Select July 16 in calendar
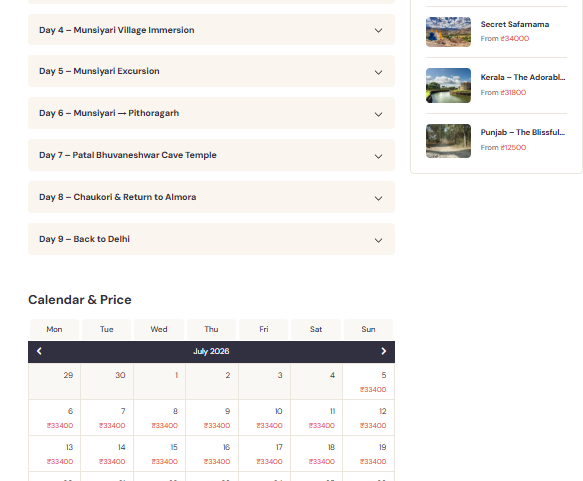This screenshot has width=583, height=481. (x=212, y=454)
